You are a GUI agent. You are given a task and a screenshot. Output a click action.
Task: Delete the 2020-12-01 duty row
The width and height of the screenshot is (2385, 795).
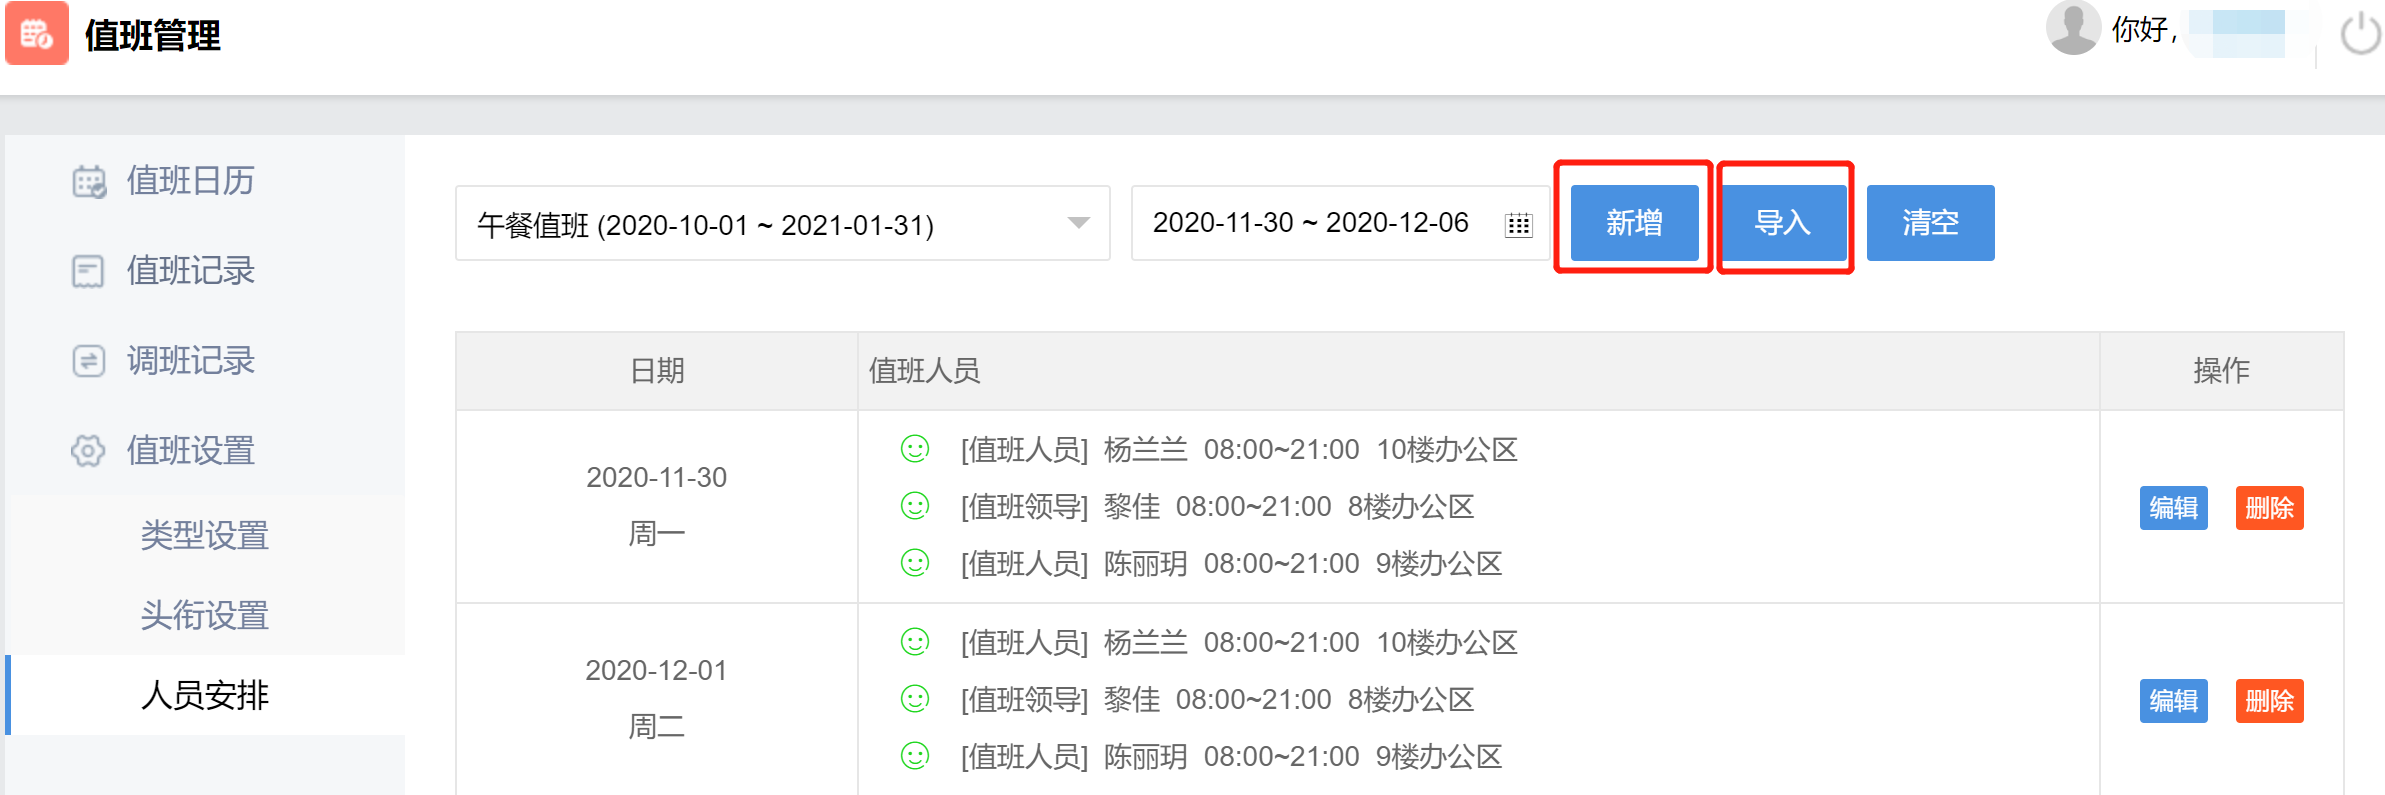[x=2269, y=701]
